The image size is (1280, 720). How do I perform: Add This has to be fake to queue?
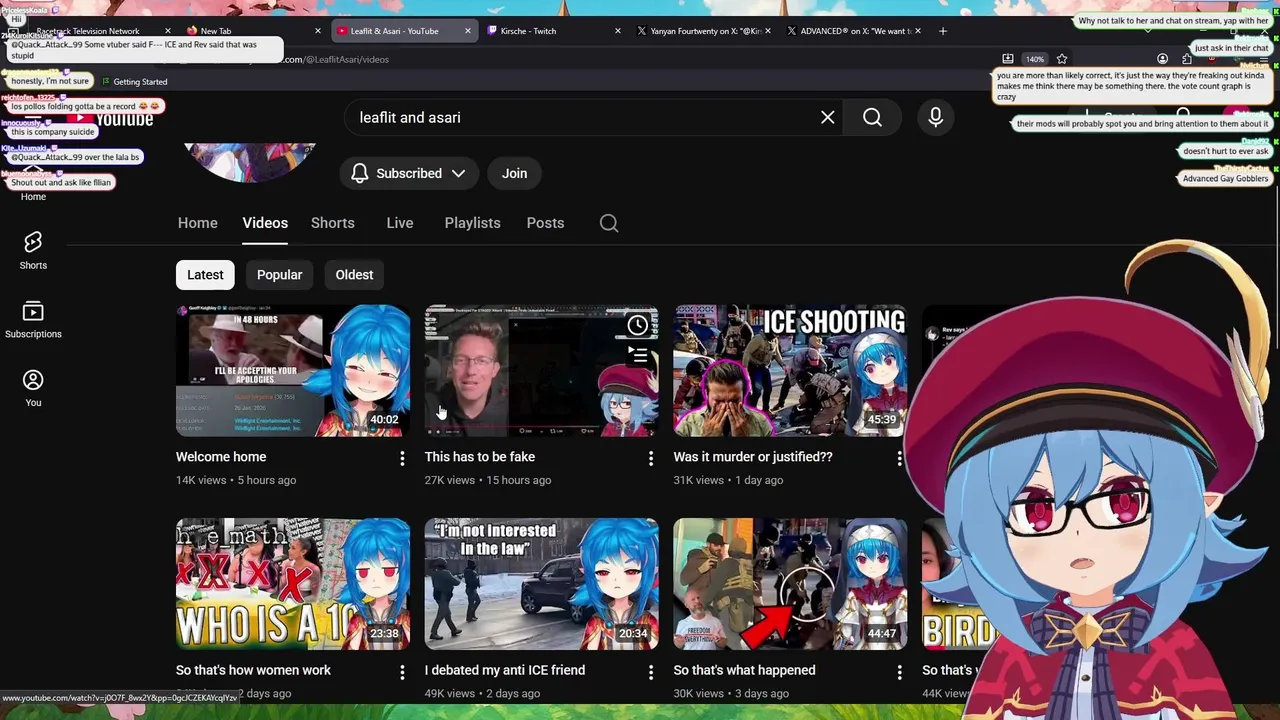[x=637, y=354]
